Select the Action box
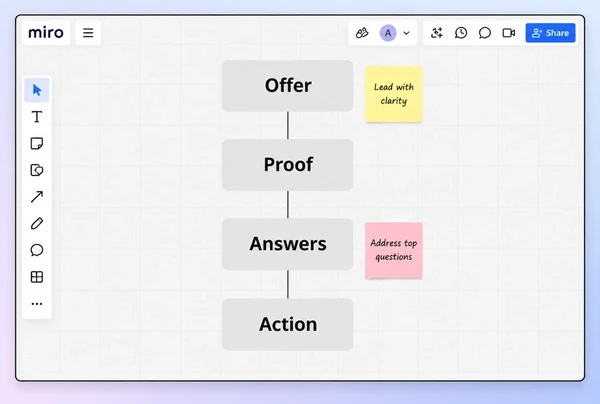Screen dimensions: 600x404 point(288,324)
